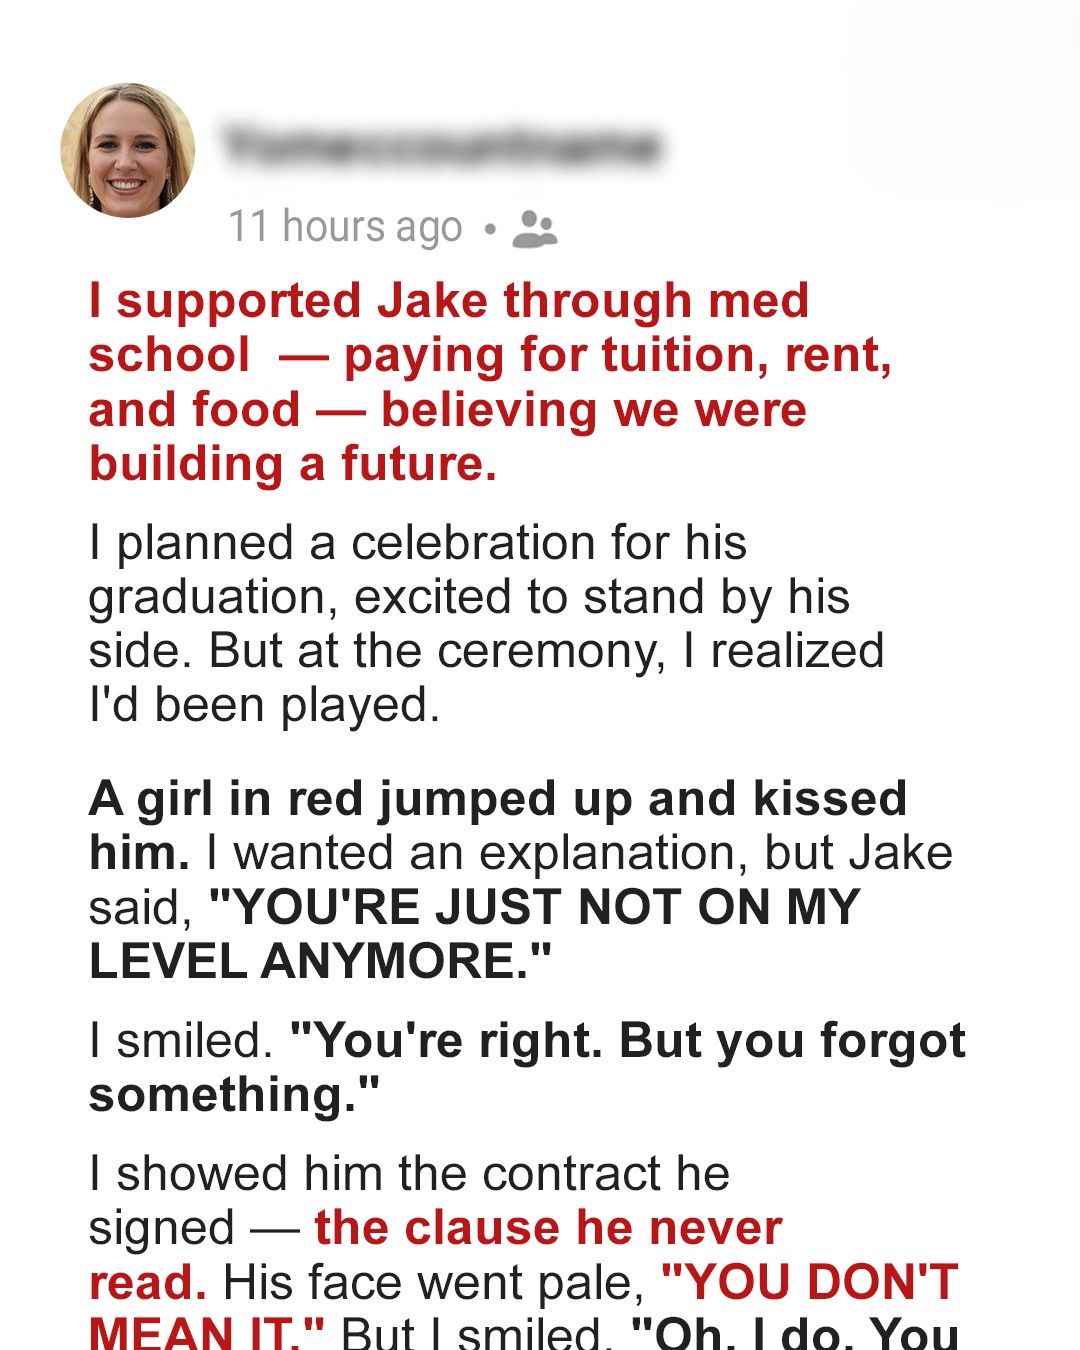Tap the bold "Oh, I do. You" text
This screenshot has height=1350, width=1080.
795,1334
